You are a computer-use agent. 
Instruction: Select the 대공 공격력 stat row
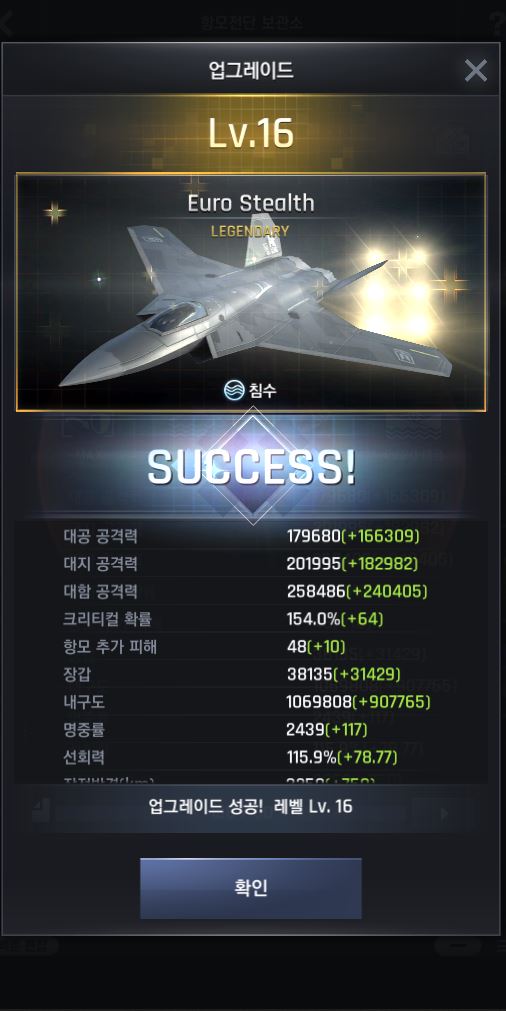251,536
